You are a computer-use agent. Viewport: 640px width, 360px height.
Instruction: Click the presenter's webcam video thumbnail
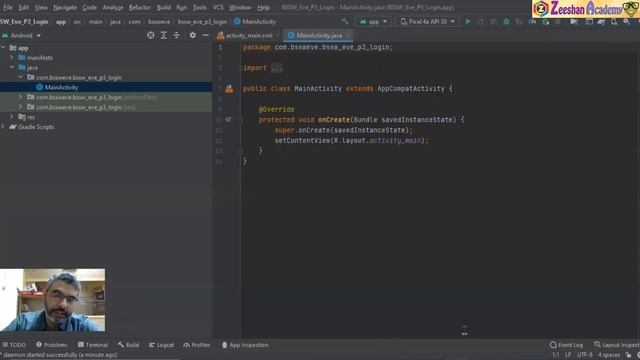(x=52, y=300)
